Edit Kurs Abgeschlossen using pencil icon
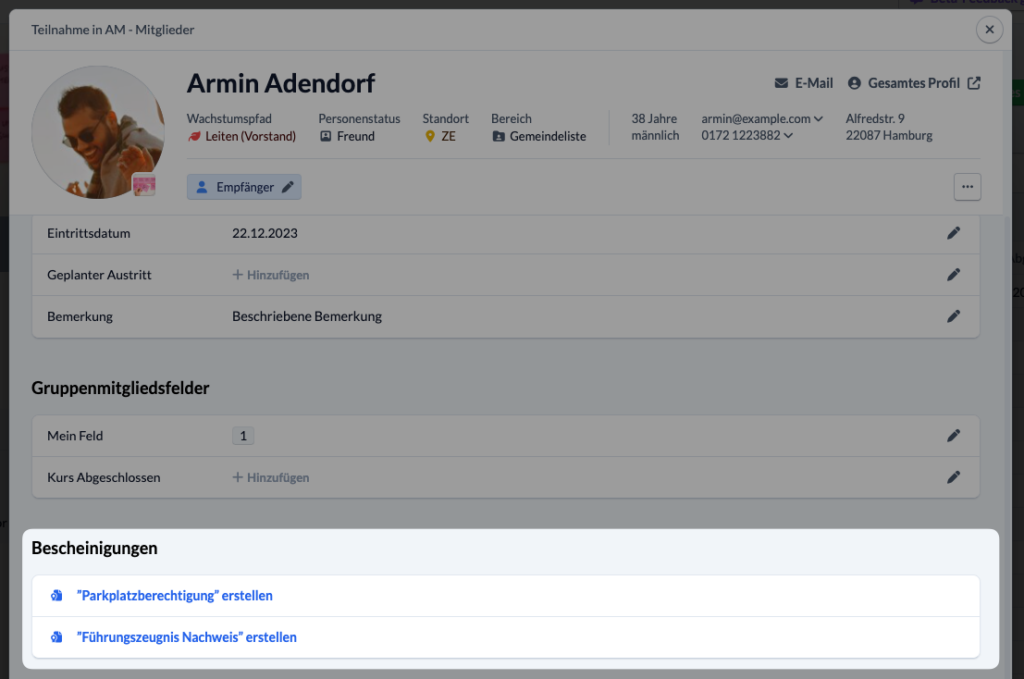The width and height of the screenshot is (1024, 679). pyautogui.click(x=953, y=477)
